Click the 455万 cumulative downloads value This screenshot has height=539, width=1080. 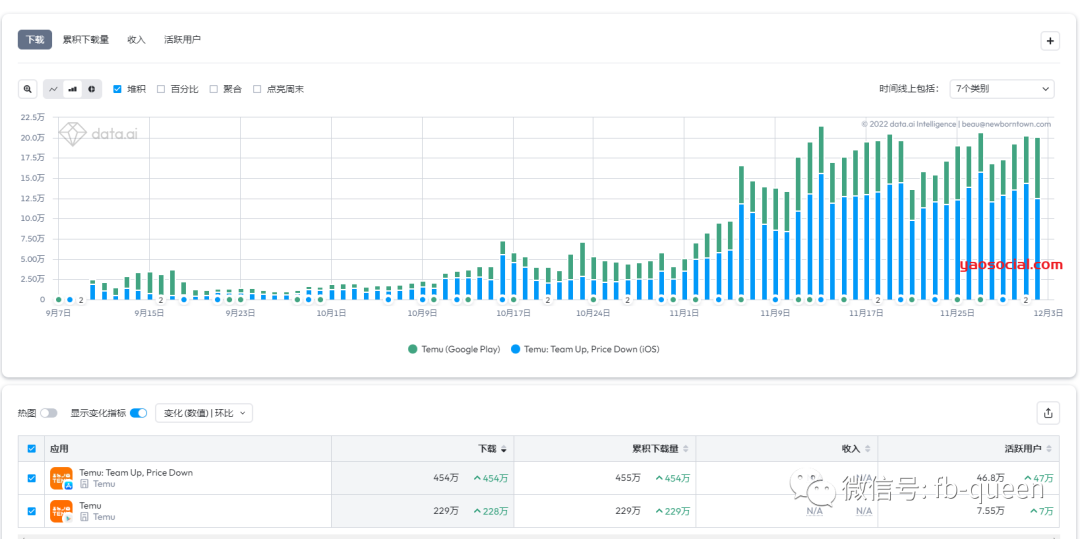coord(627,478)
